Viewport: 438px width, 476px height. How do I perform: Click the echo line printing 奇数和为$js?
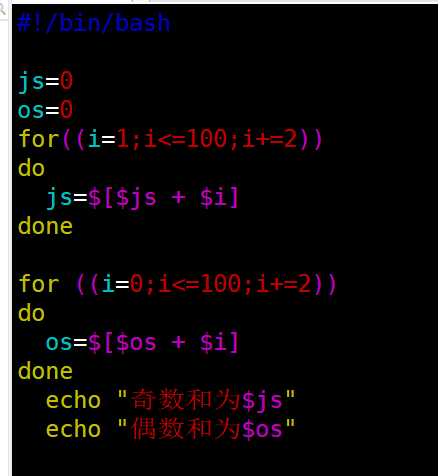click(x=170, y=400)
